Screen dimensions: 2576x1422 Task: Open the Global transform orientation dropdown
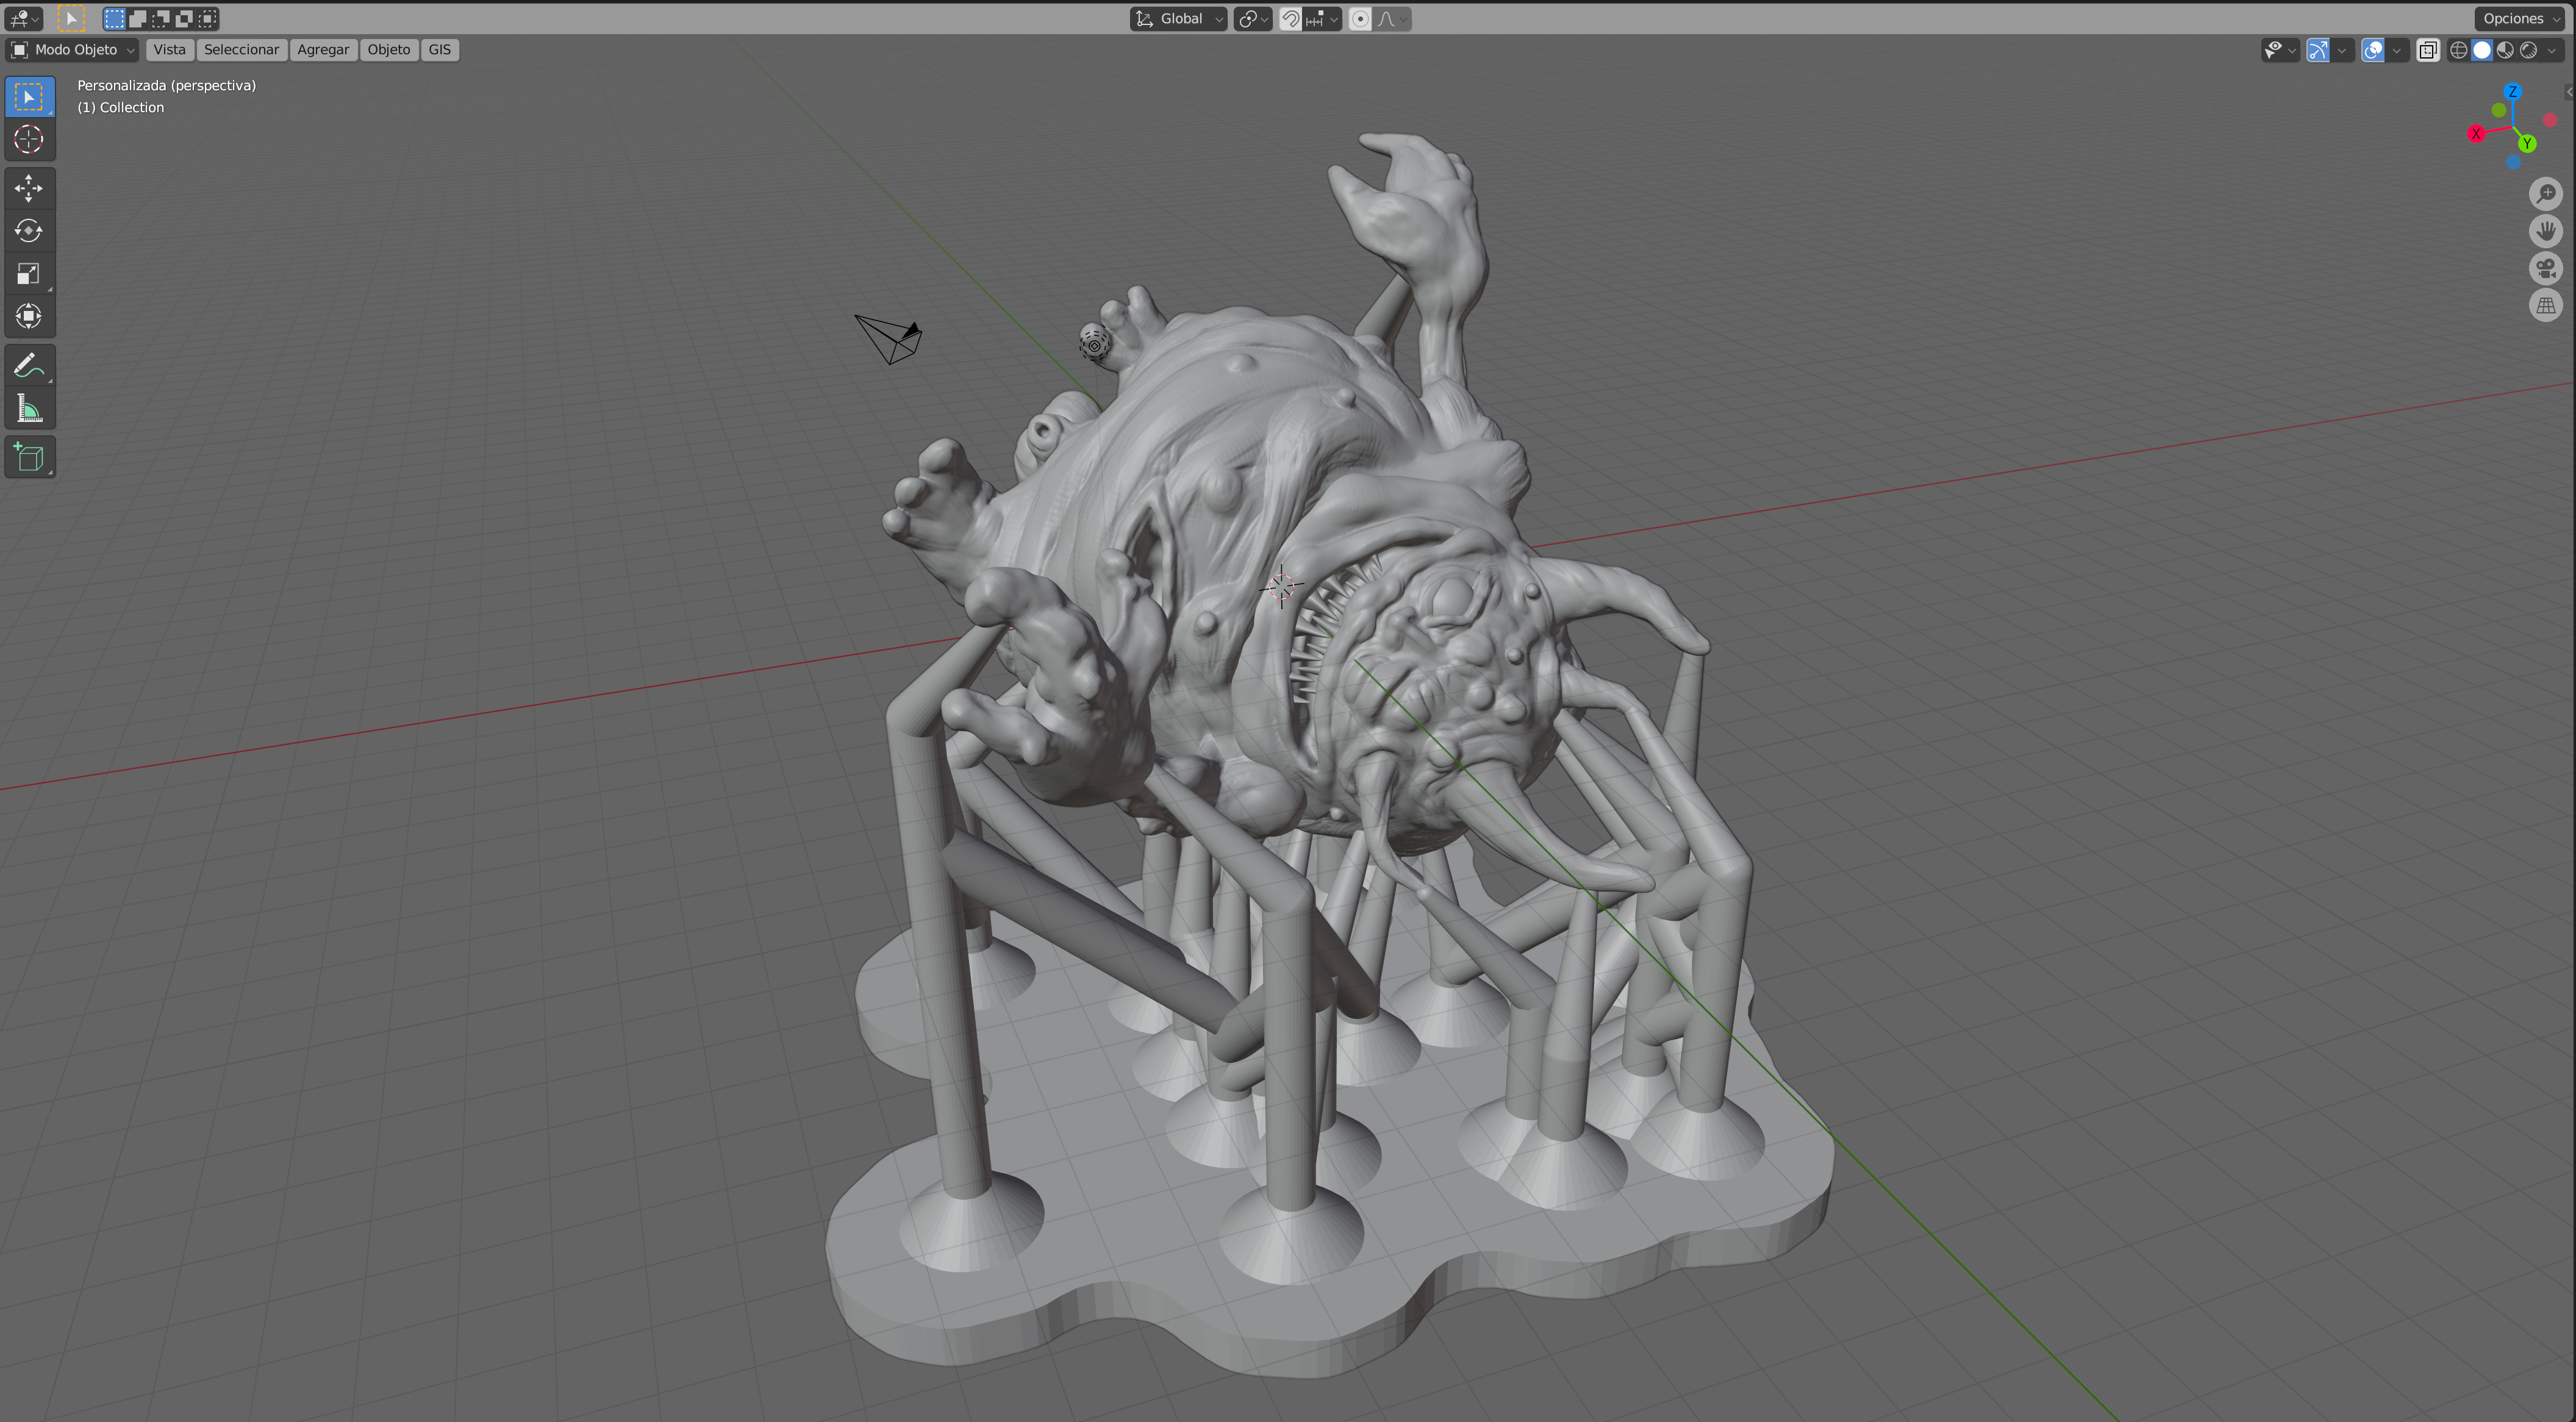point(1178,18)
